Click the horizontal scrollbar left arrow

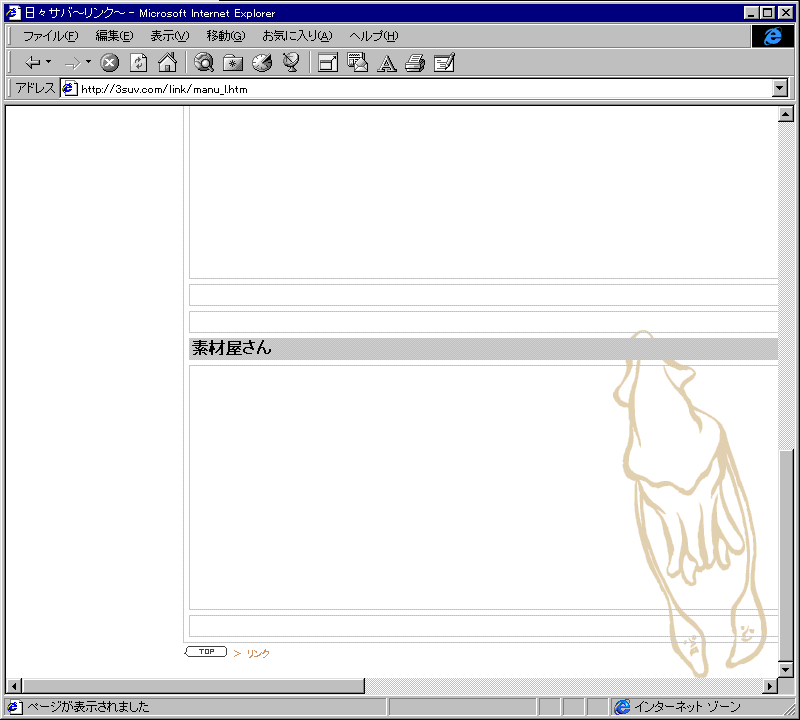point(14,686)
